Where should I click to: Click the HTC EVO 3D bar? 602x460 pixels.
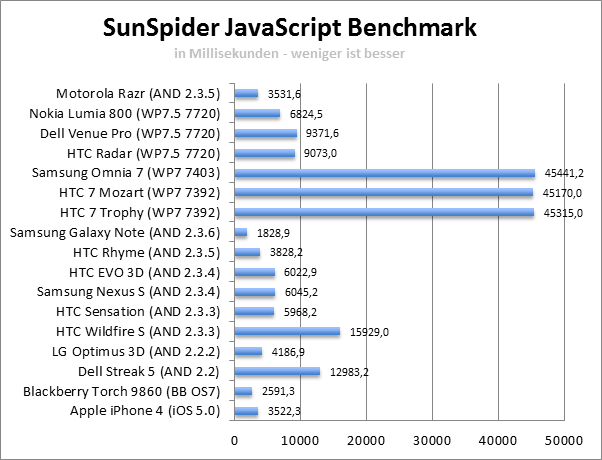(x=255, y=272)
